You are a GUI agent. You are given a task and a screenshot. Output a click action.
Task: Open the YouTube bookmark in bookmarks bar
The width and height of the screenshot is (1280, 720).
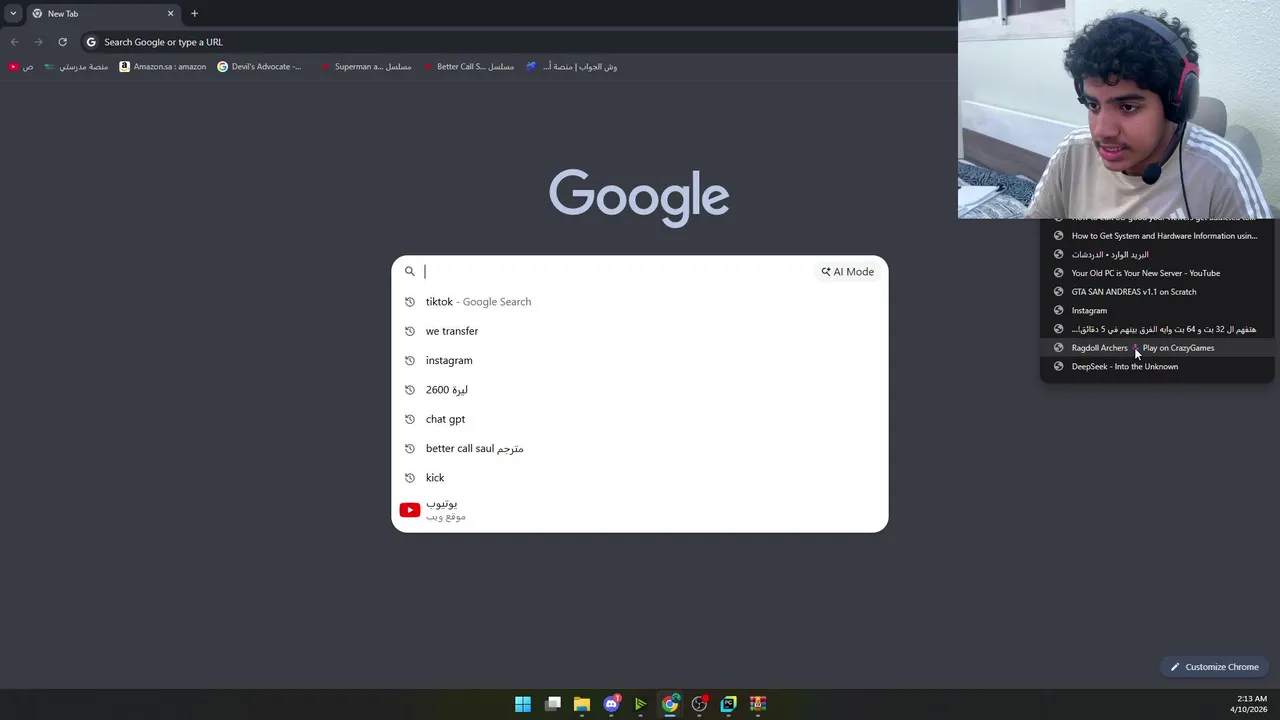[x=20, y=67]
